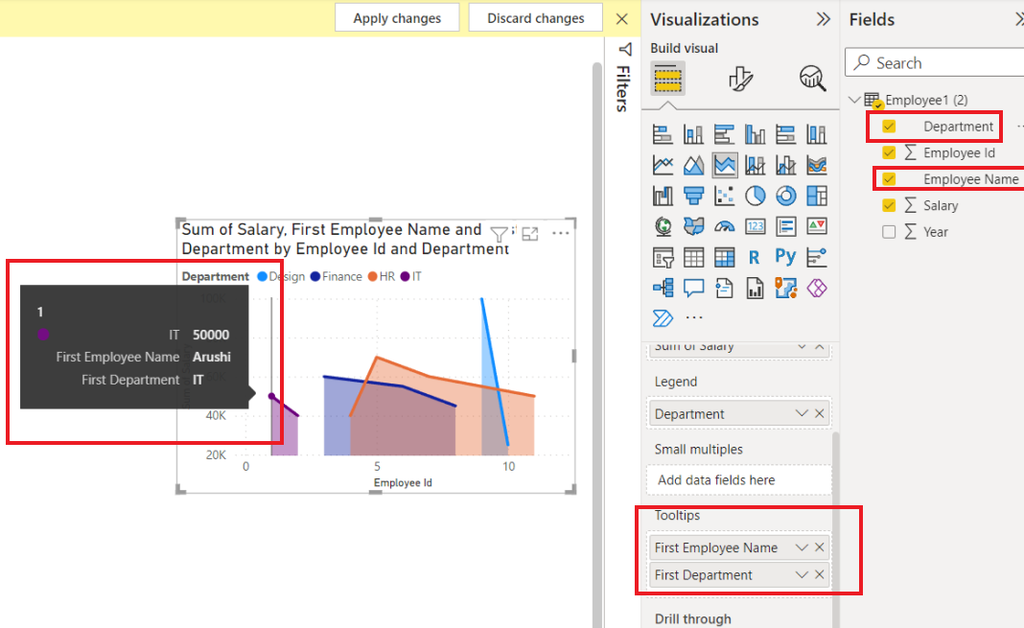Select the Smart narrative visual
Screen dimensions: 1024x628
724,287
